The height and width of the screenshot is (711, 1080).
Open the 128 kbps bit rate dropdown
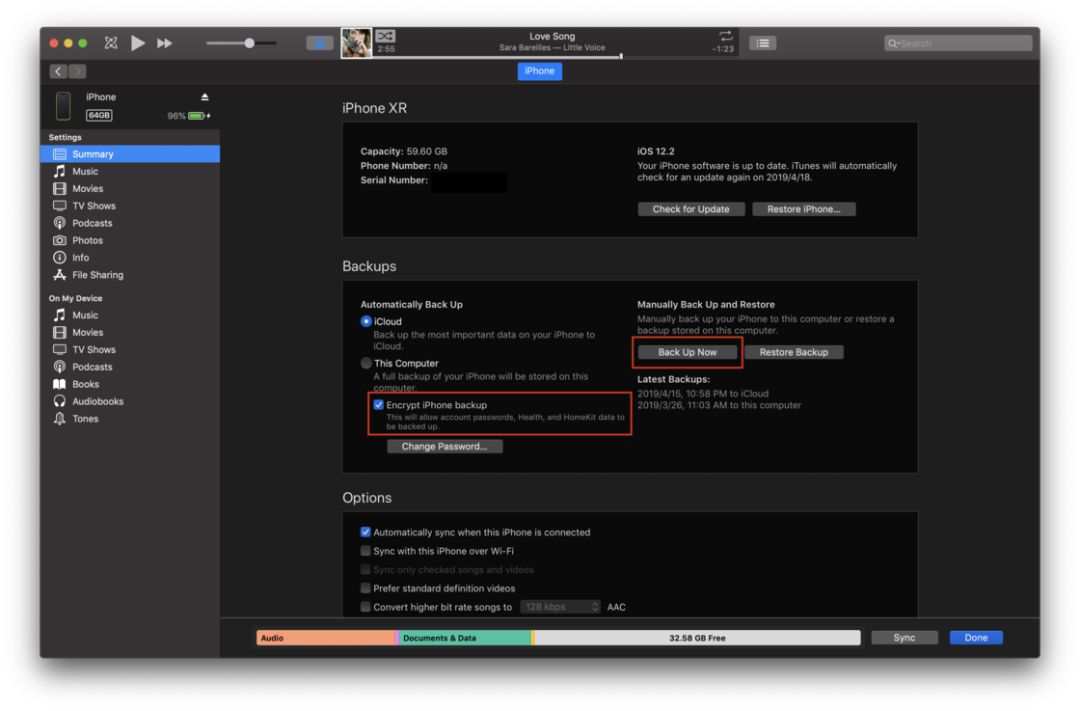pos(561,606)
